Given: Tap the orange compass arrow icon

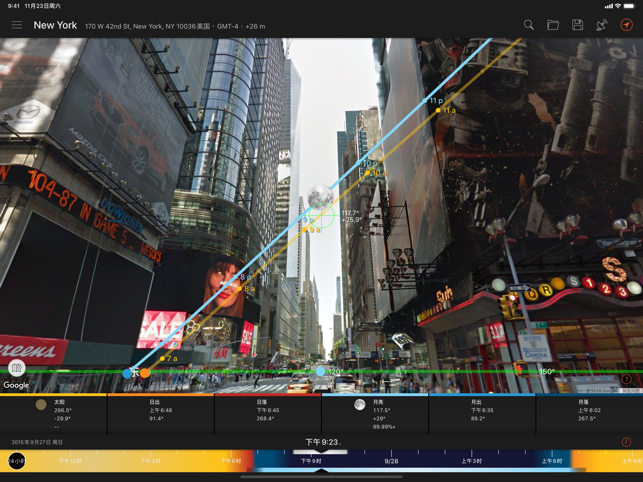Looking at the screenshot, I should click(626, 25).
